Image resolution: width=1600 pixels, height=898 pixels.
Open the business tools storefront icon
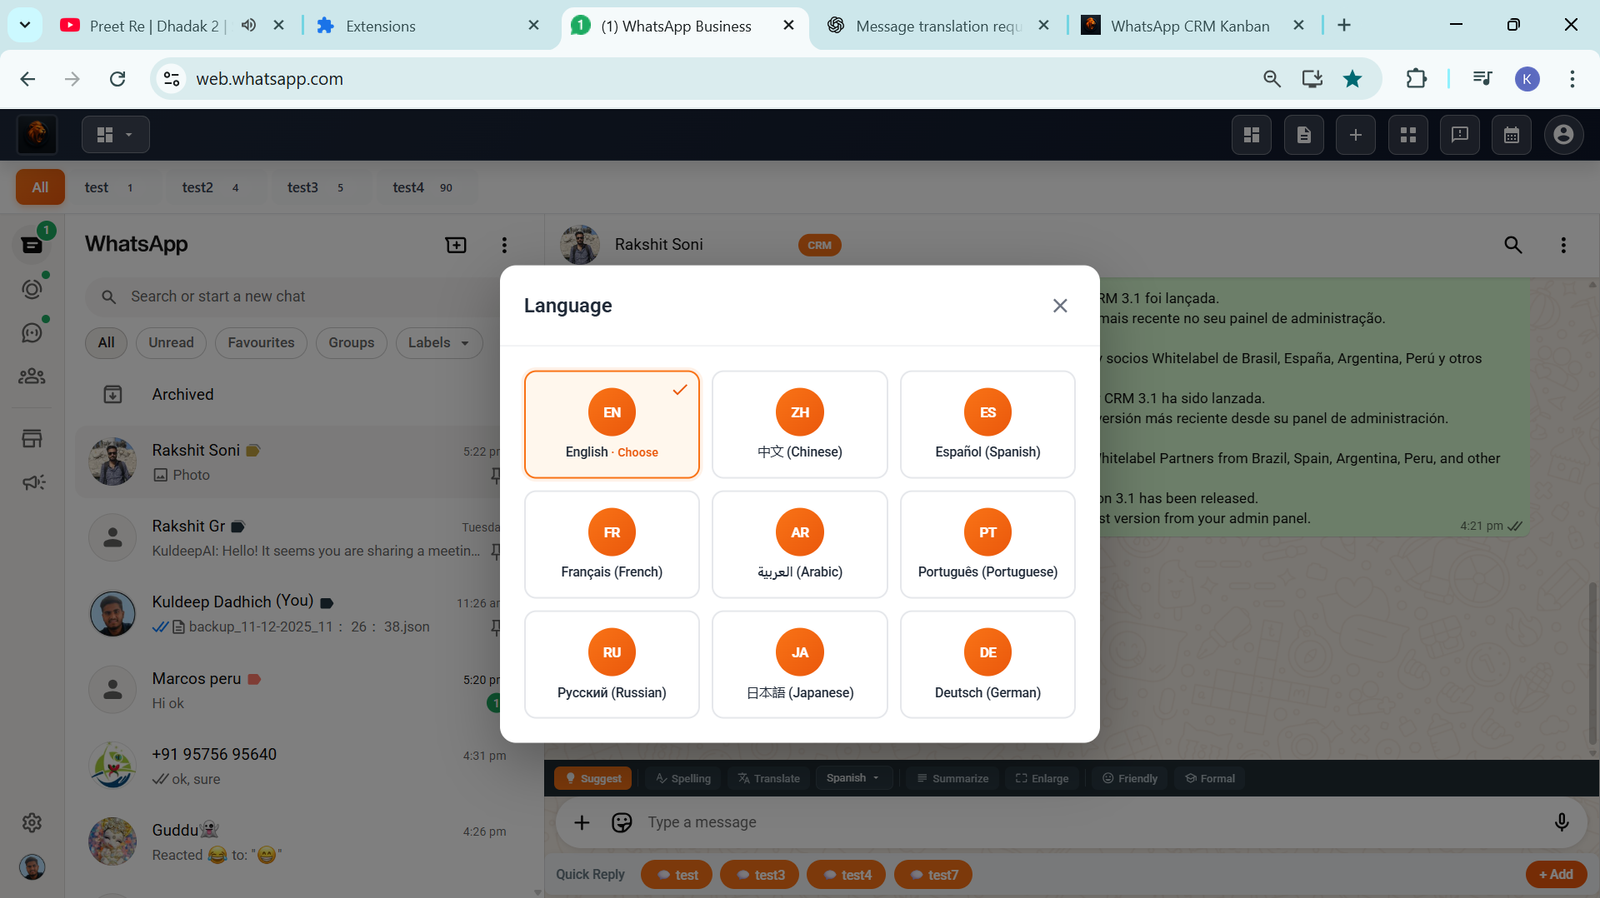click(32, 439)
